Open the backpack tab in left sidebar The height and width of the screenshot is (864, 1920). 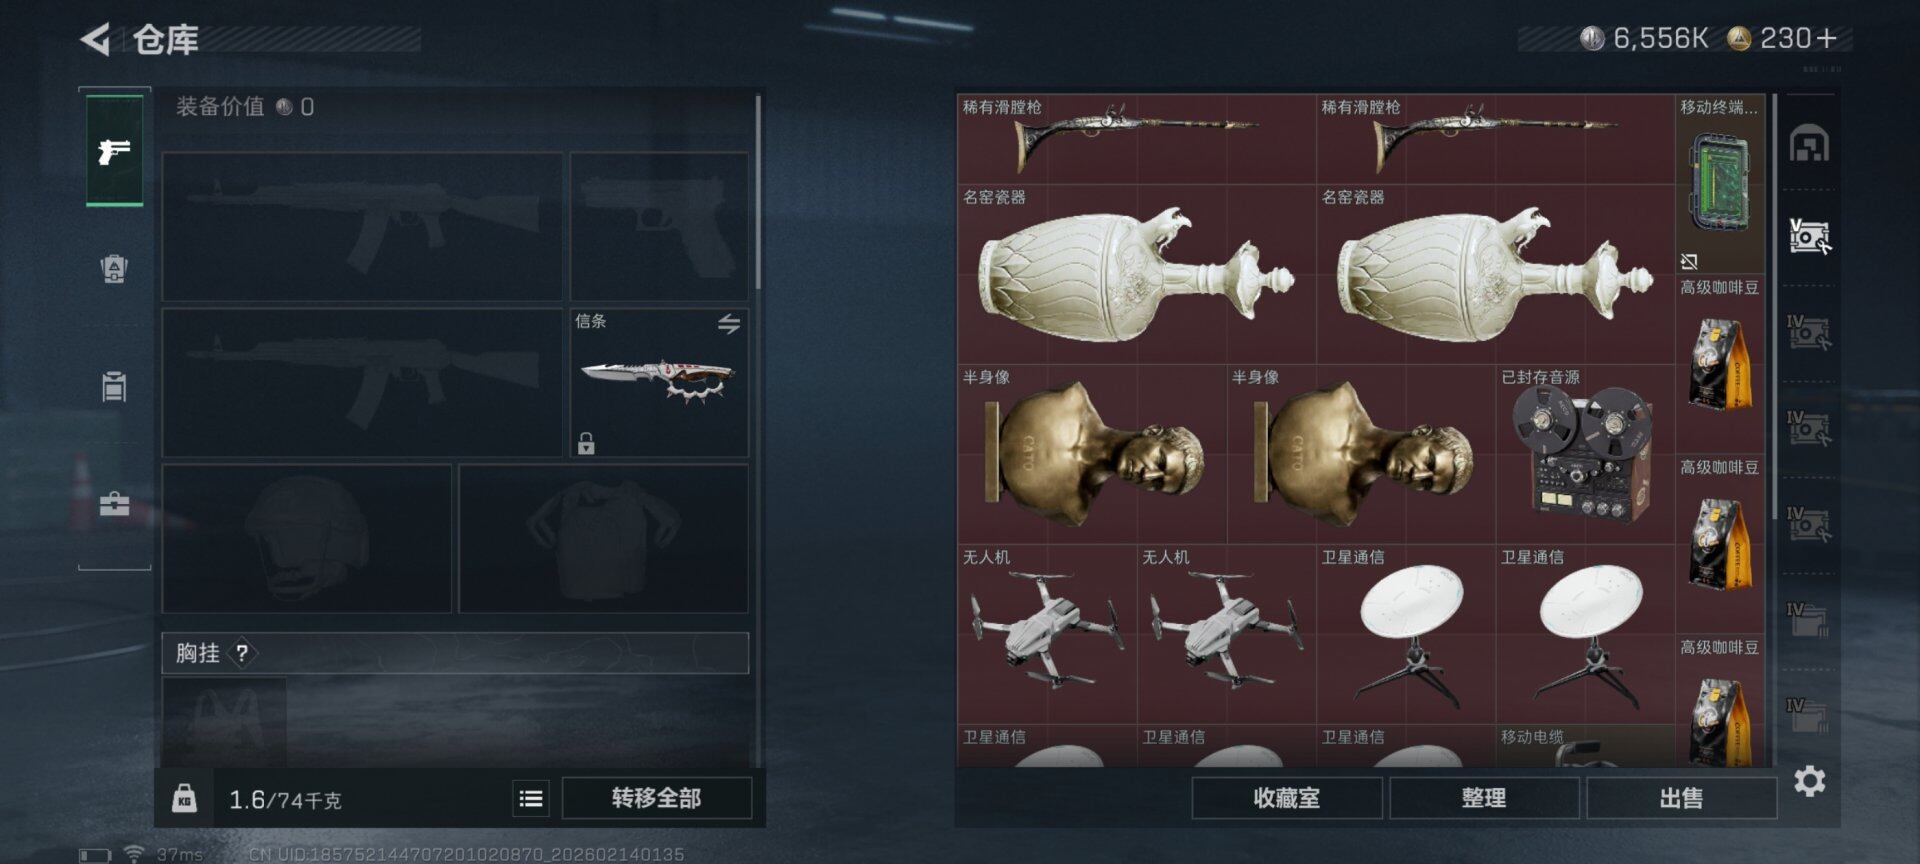[x=114, y=269]
